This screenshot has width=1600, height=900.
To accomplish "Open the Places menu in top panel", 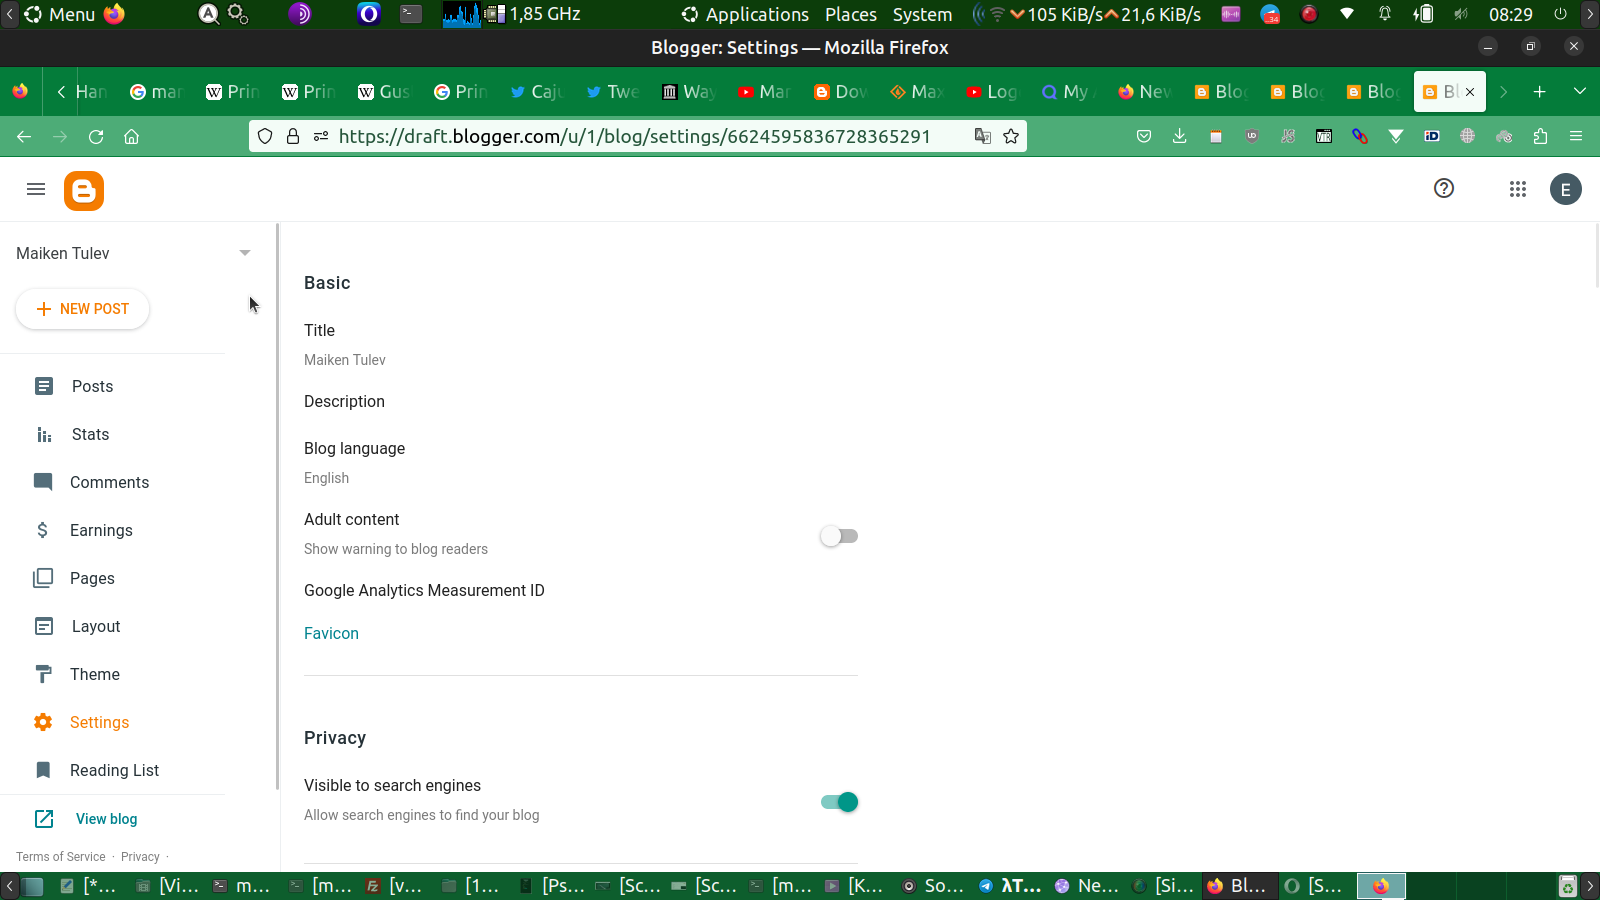I will 851,14.
